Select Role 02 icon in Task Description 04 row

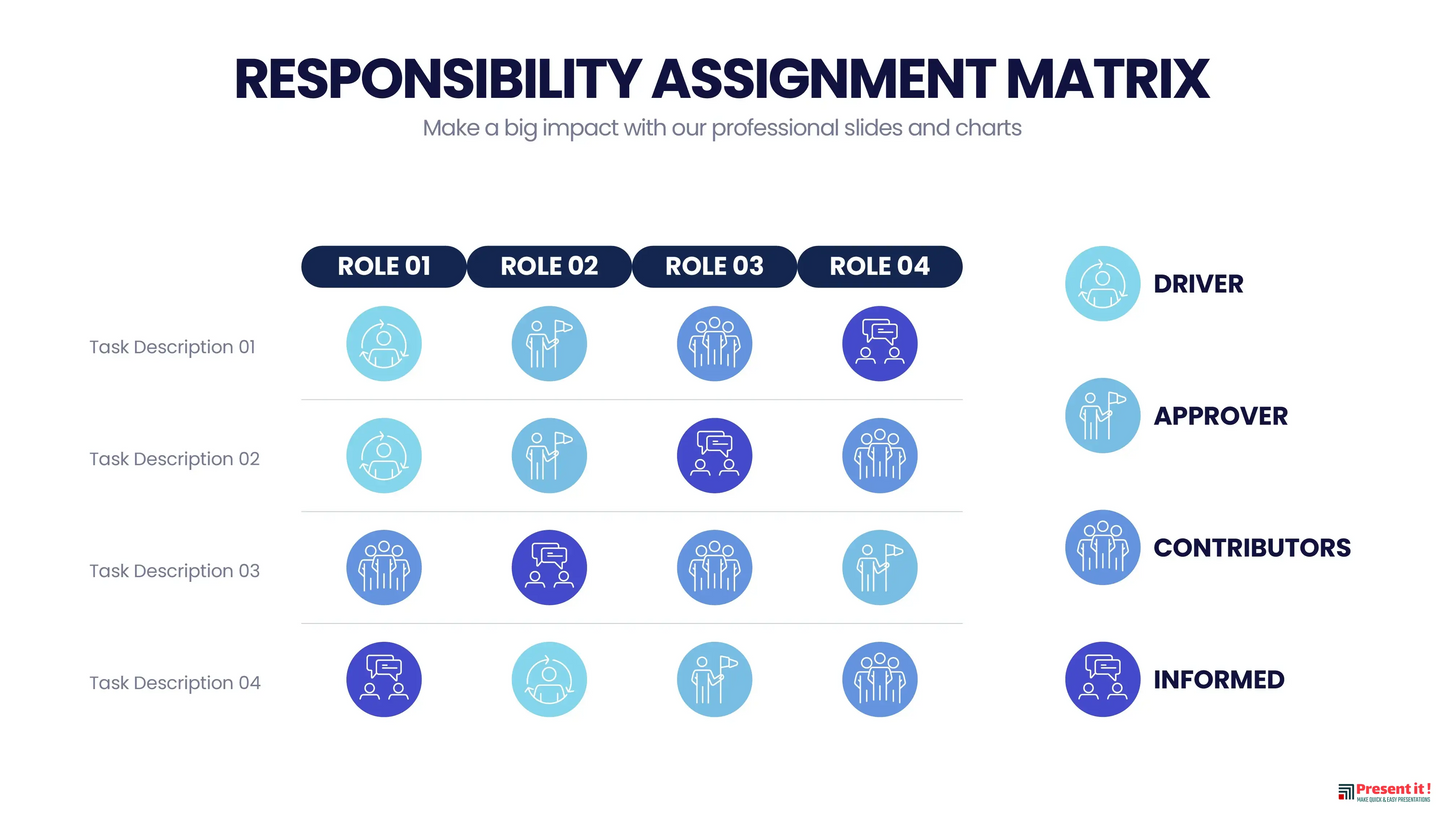coord(549,680)
